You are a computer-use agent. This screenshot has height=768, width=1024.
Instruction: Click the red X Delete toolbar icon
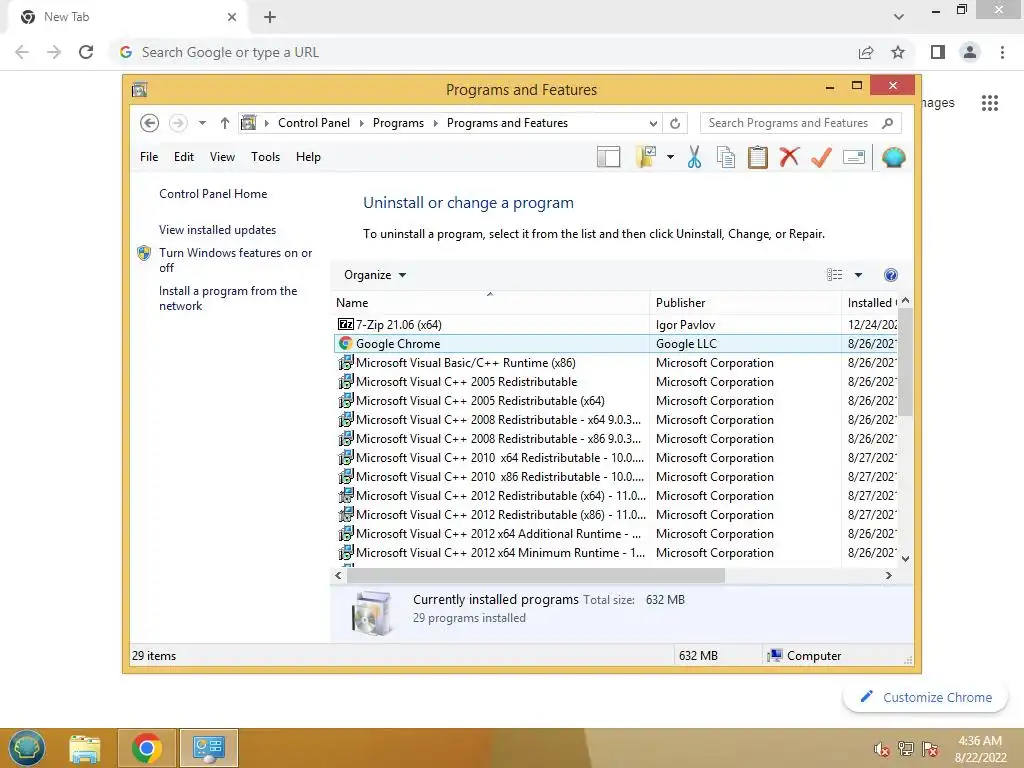click(789, 157)
